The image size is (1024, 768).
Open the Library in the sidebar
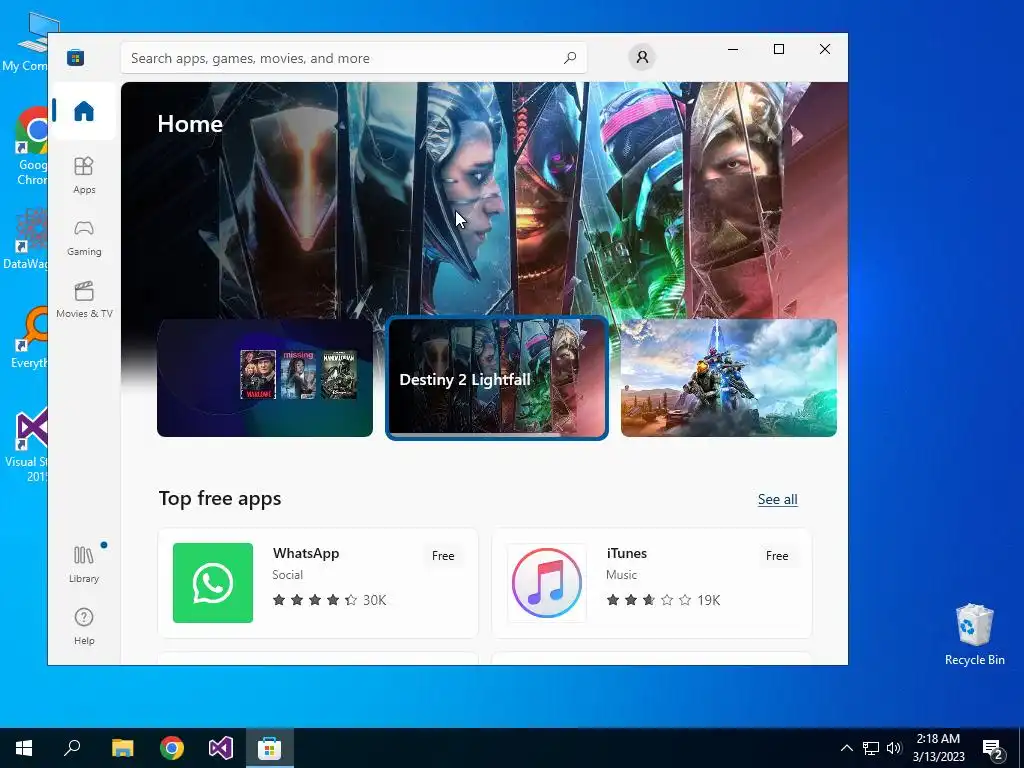(x=84, y=565)
